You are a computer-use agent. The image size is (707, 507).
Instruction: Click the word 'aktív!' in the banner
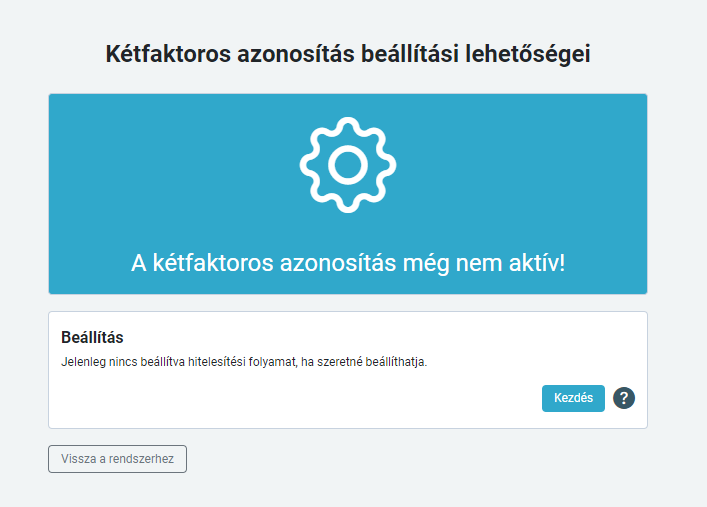point(537,263)
